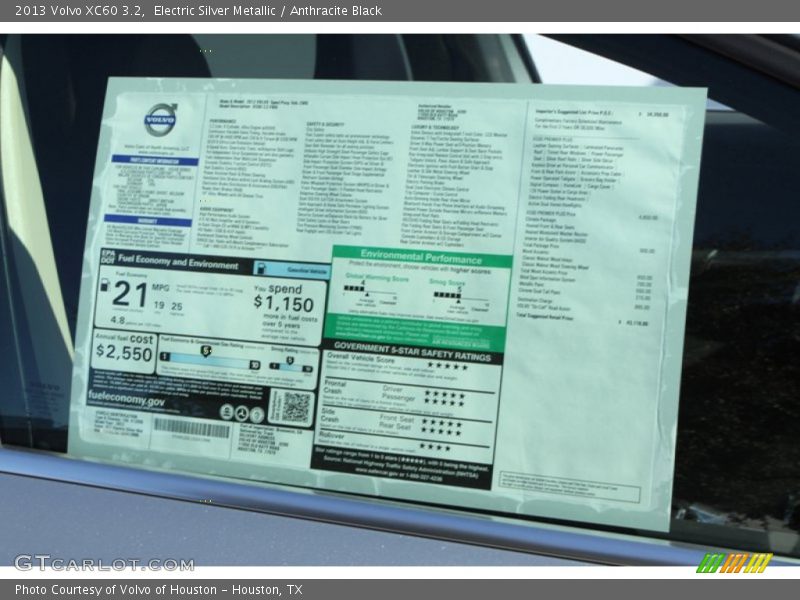Click the Volvo logo on the sticker
Viewport: 800px width, 600px height.
[160, 119]
